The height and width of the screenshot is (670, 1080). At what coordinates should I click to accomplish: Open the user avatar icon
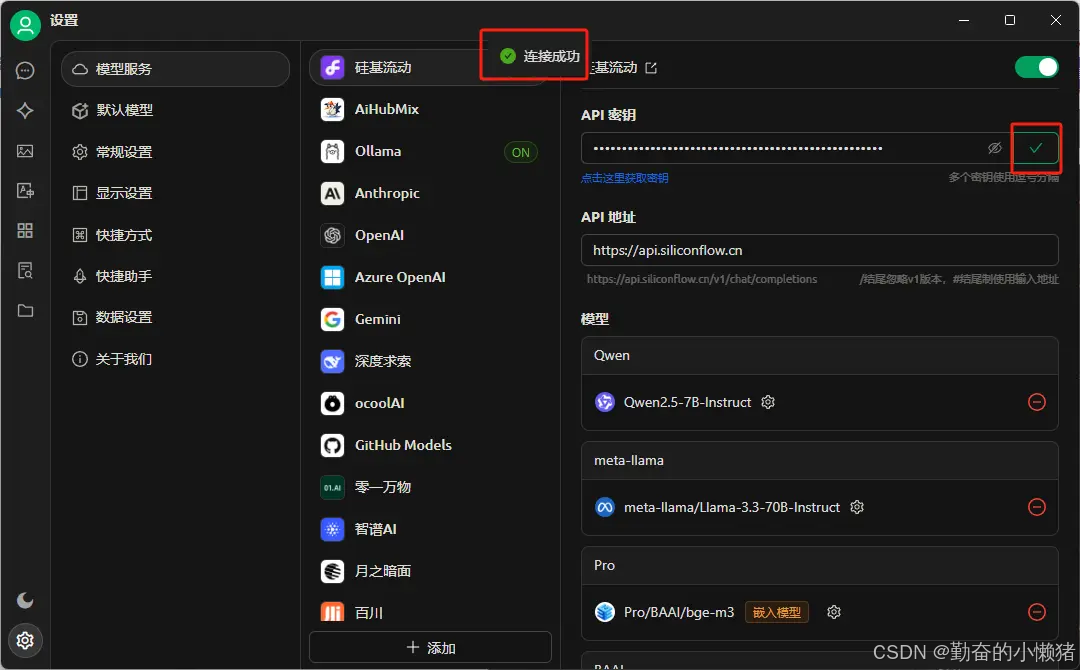coord(25,25)
